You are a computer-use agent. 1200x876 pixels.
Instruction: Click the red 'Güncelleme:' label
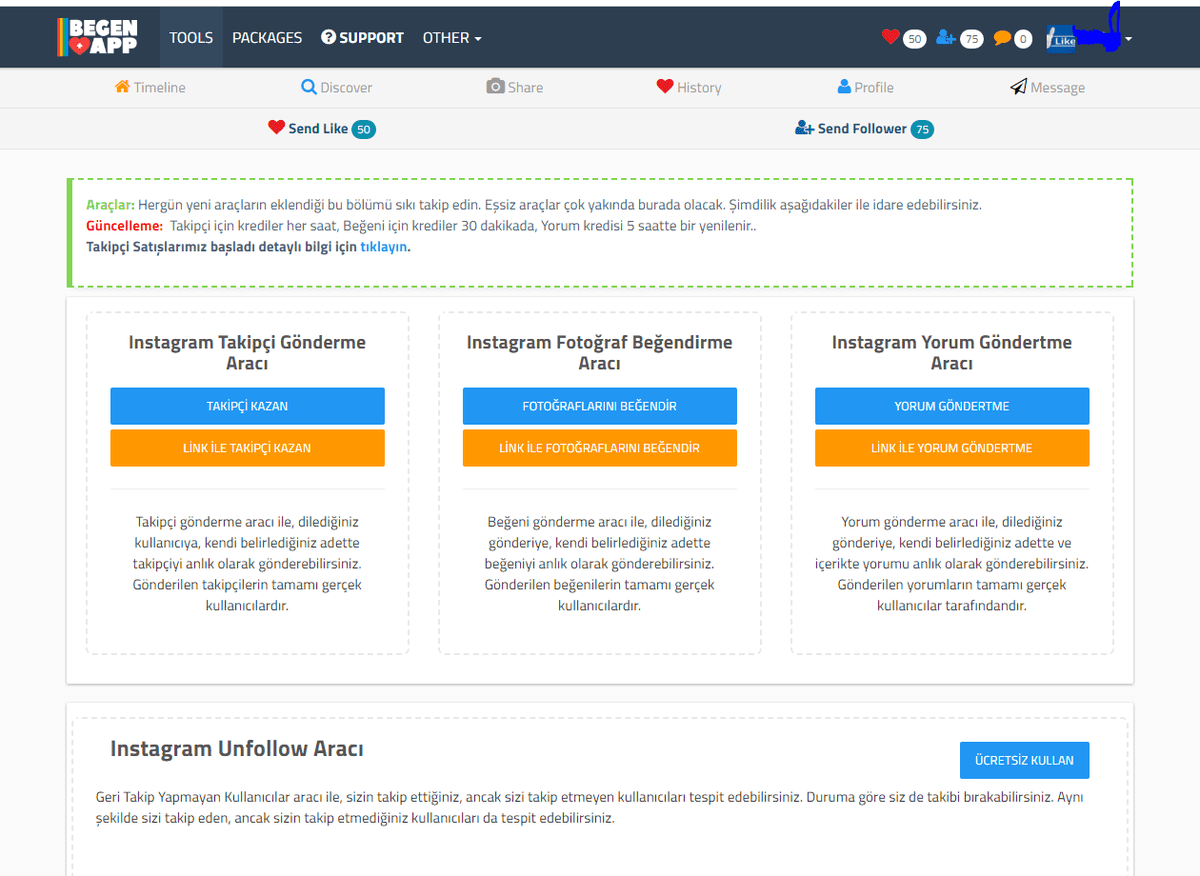click(x=125, y=226)
